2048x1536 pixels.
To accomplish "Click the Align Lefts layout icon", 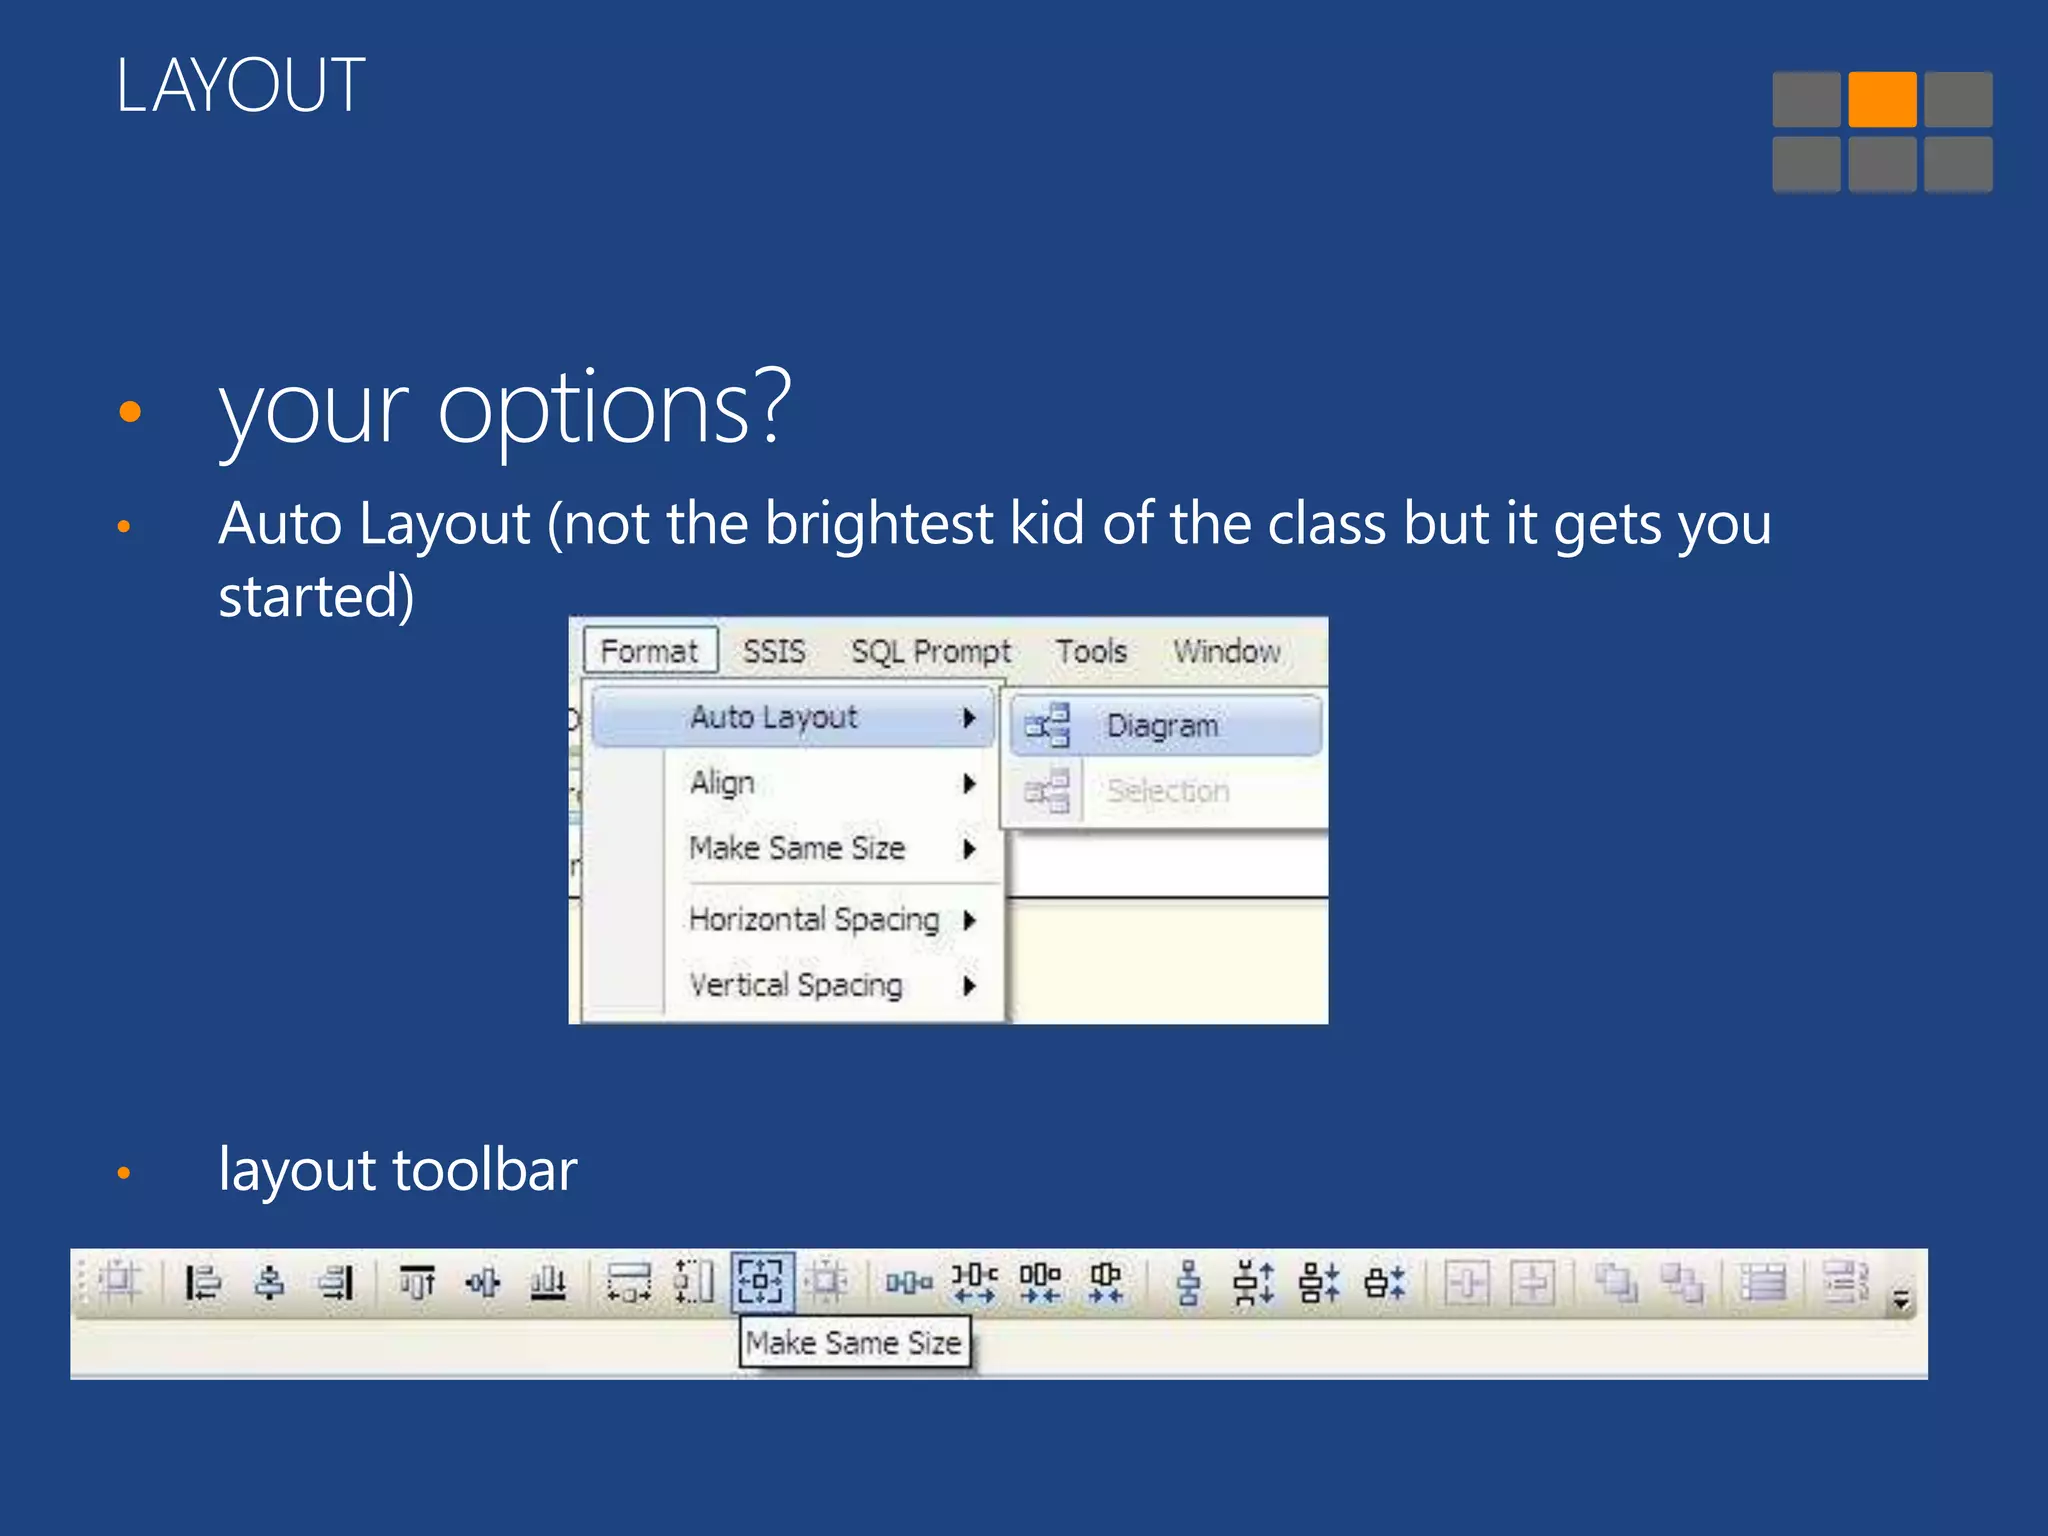I will click(203, 1282).
